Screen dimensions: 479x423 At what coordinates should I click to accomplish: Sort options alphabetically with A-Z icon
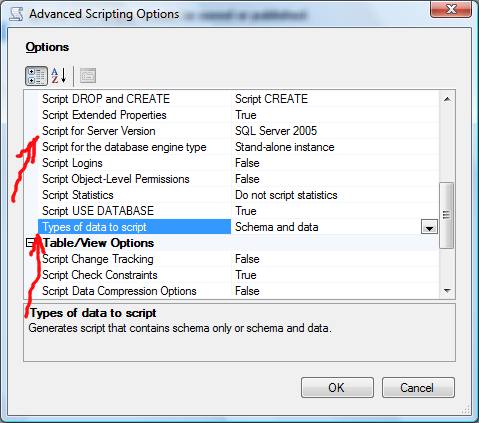pos(59,76)
